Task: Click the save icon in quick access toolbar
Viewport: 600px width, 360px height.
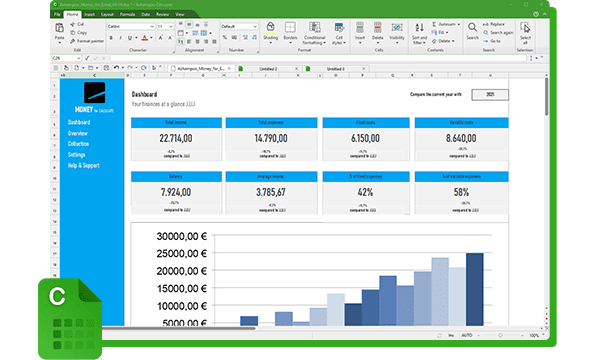Action: click(x=106, y=68)
